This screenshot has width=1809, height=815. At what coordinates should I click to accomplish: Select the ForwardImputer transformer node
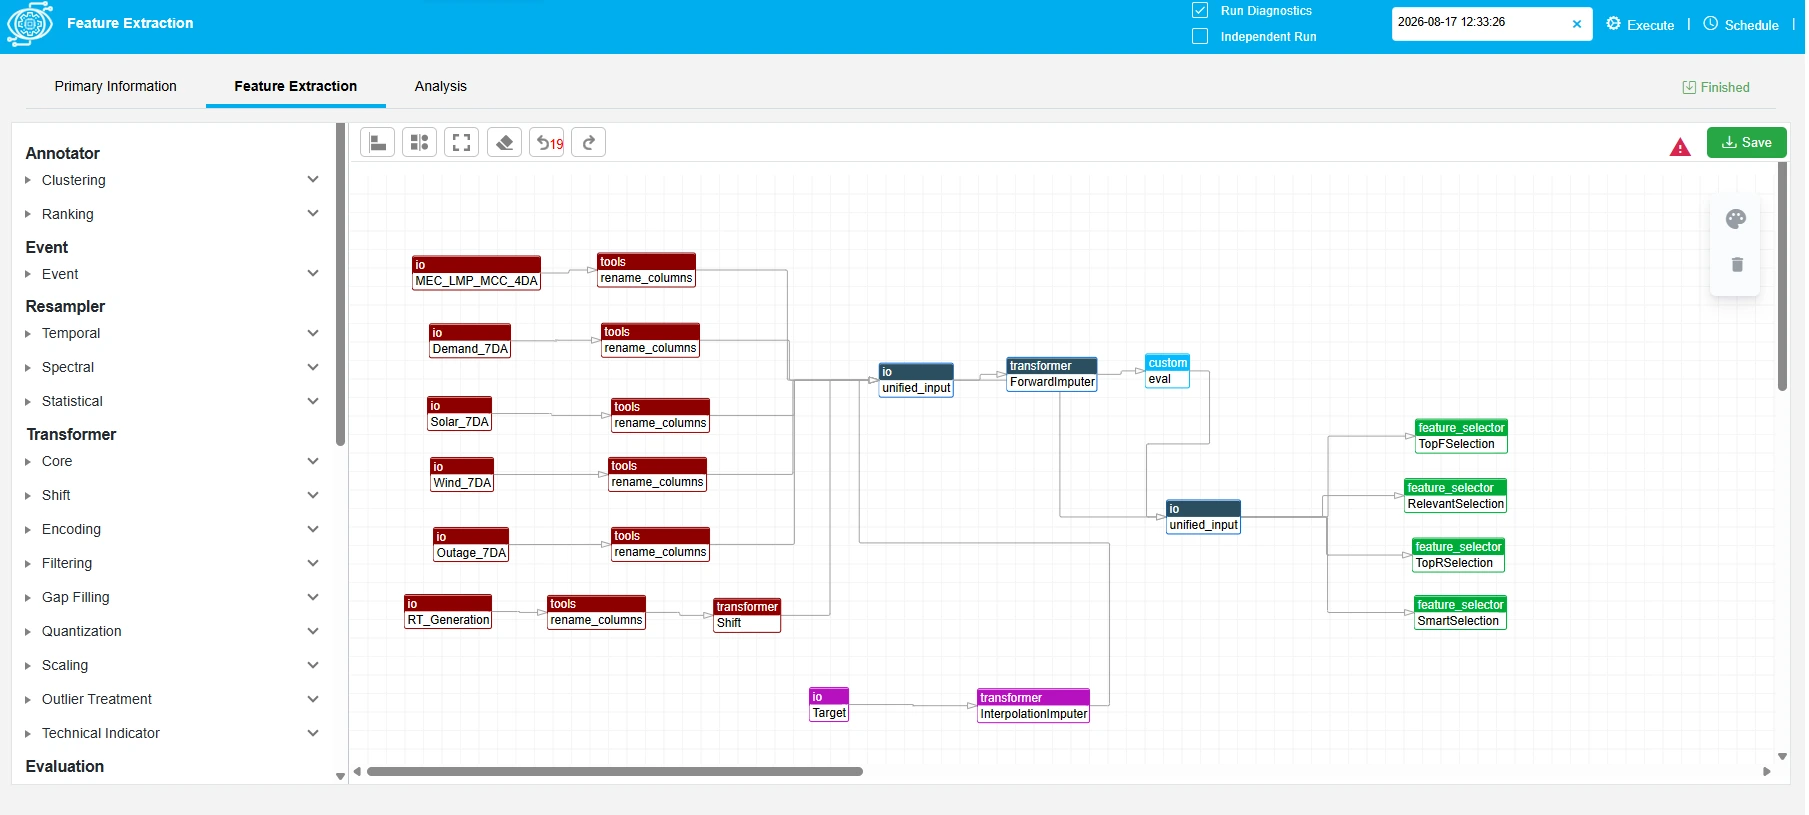pos(1052,374)
